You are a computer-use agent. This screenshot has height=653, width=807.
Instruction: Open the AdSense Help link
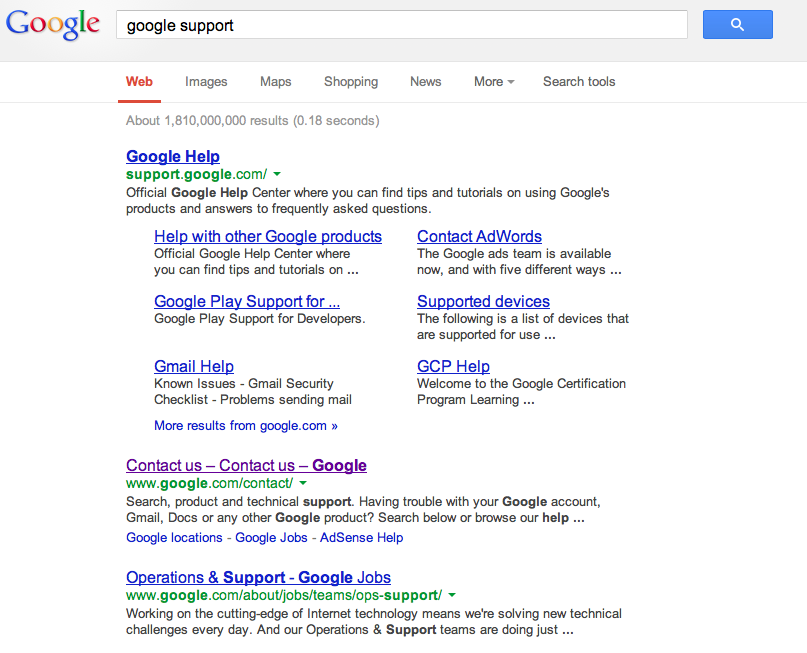pos(361,537)
